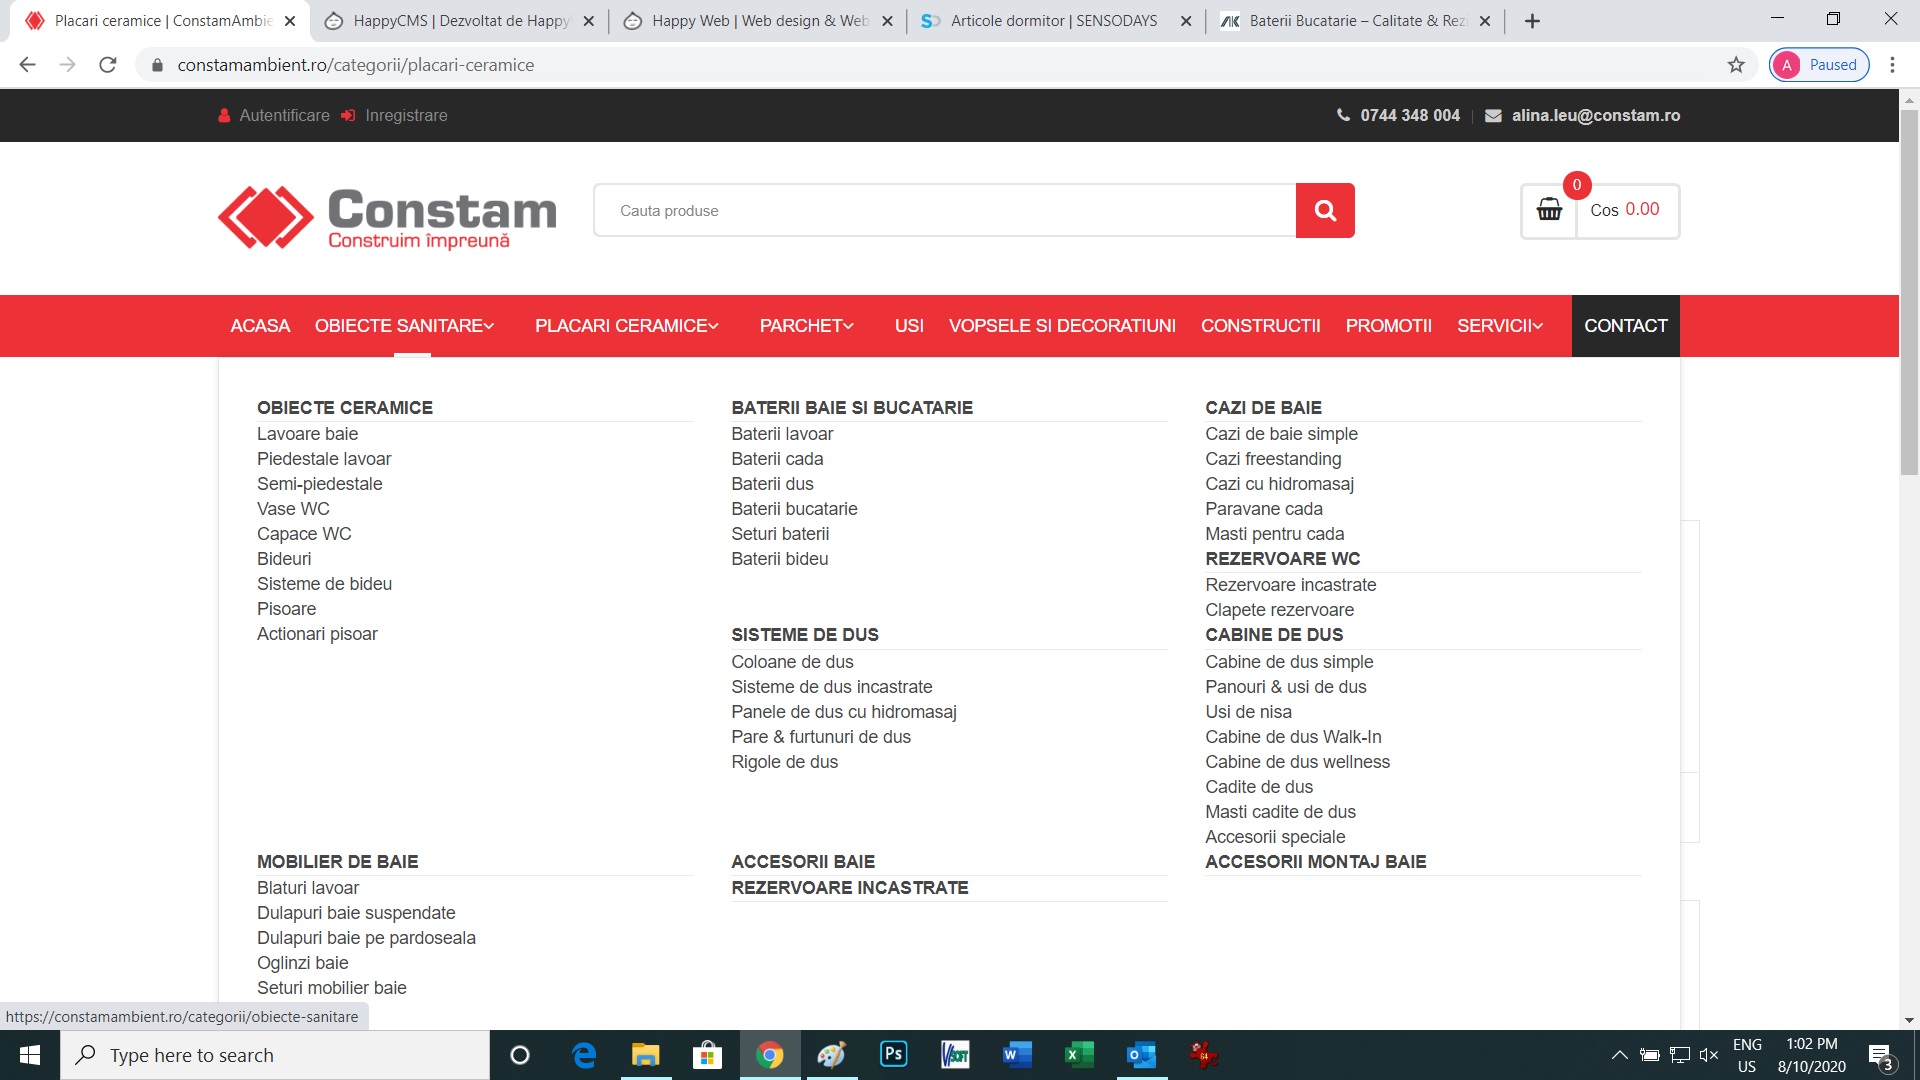The height and width of the screenshot is (1080, 1920).
Task: Expand the SERVICII menu
Action: pos(1500,326)
